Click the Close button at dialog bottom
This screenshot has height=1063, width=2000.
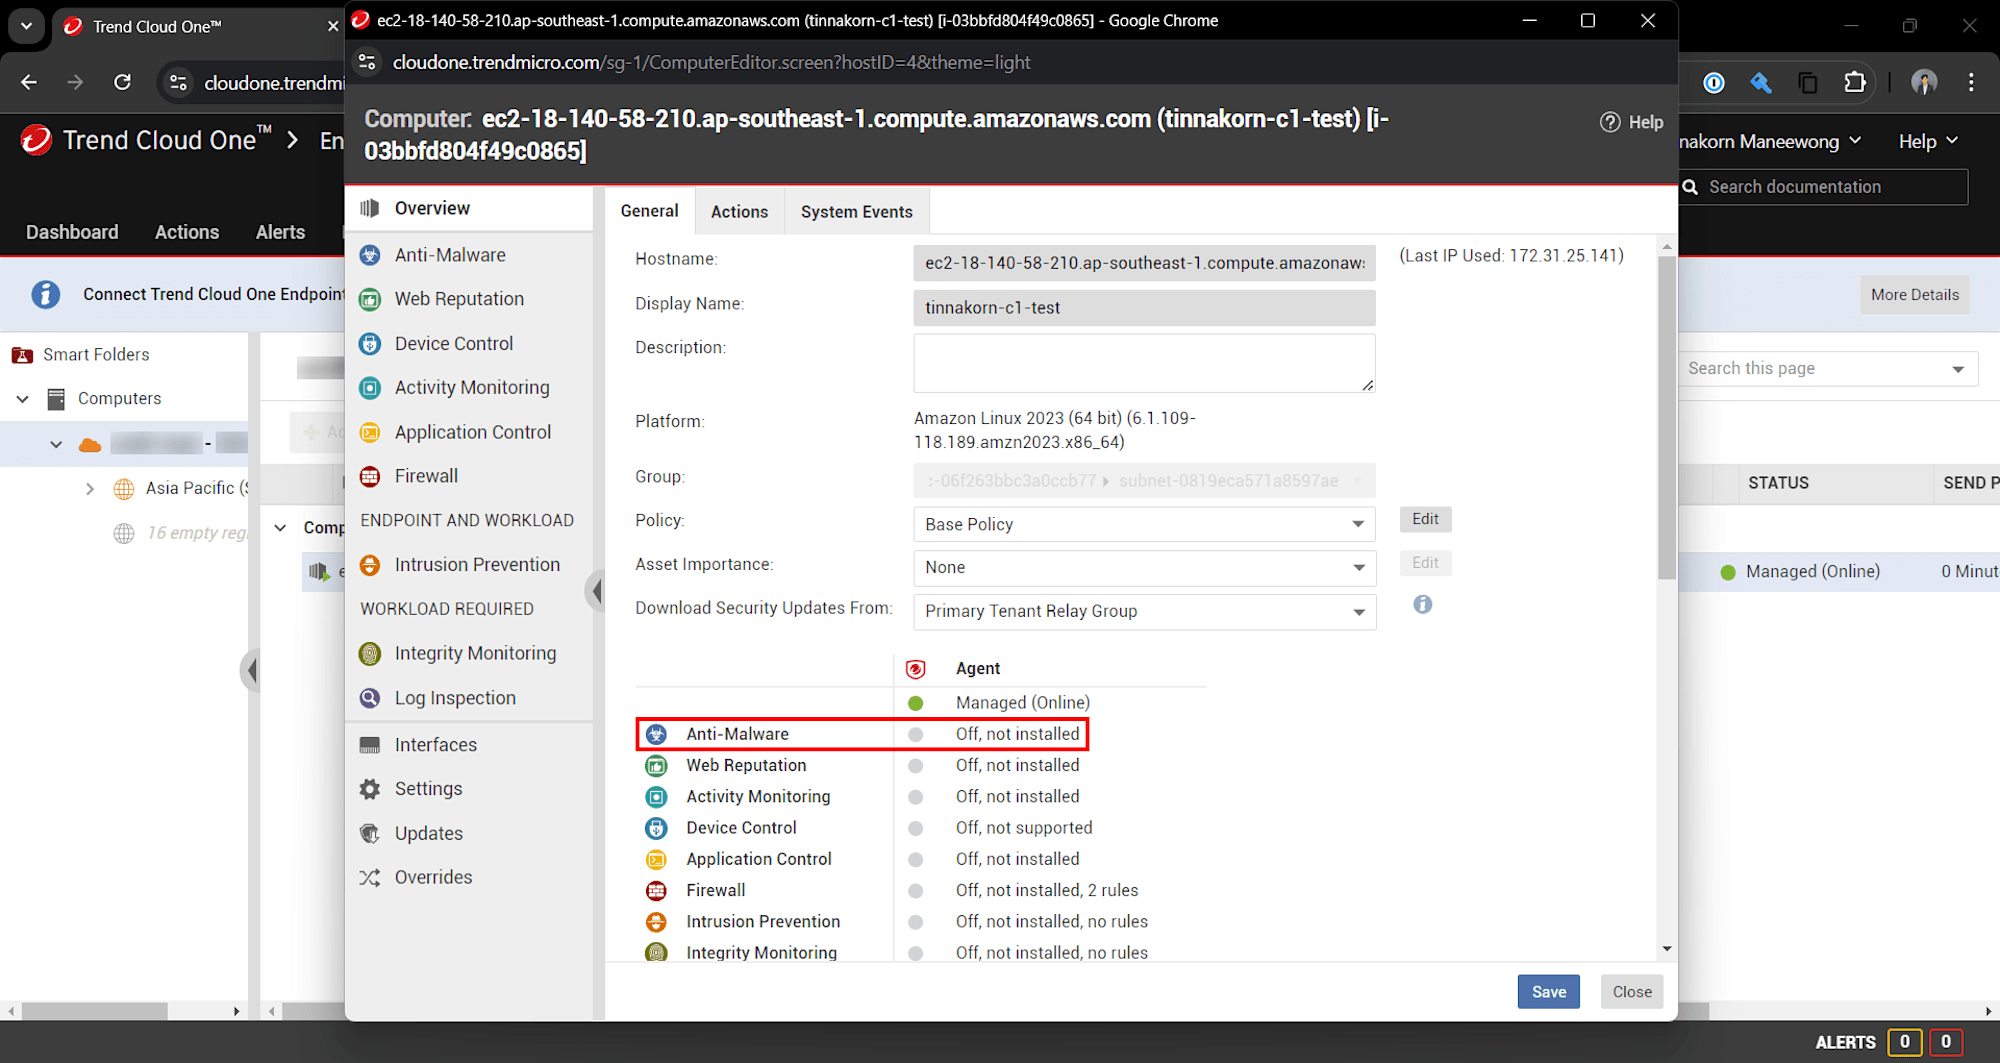point(1632,992)
